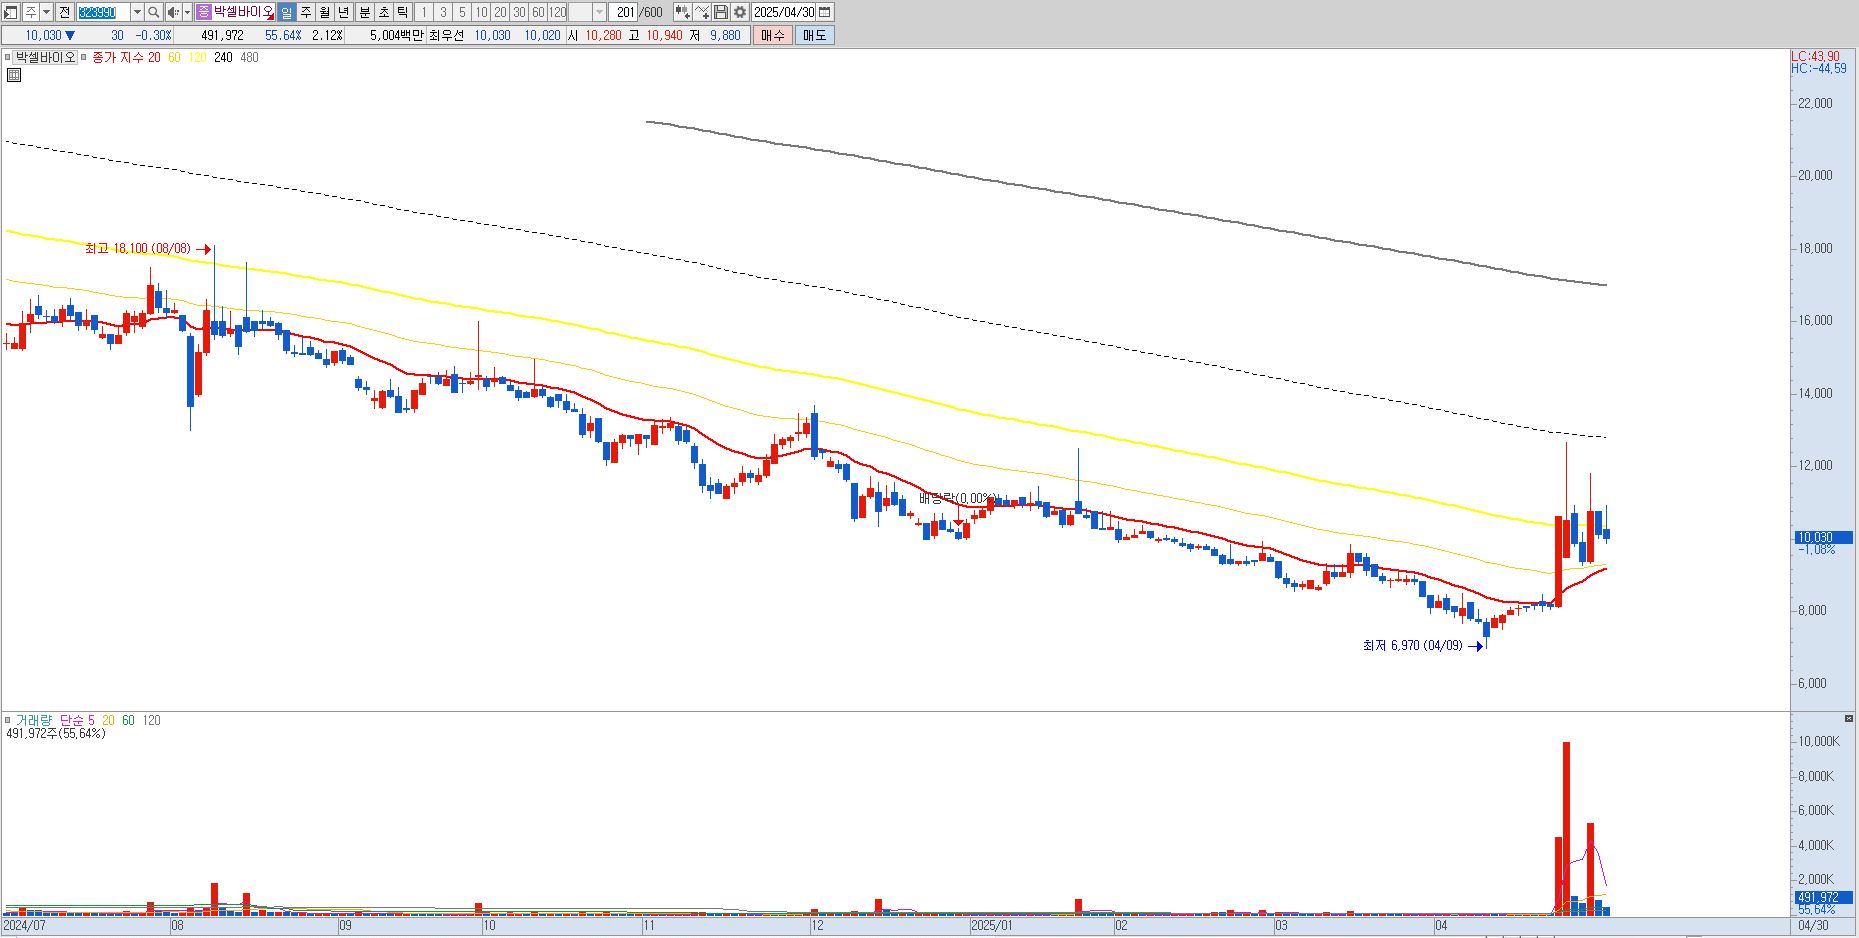Click the 전 button beside stock code
This screenshot has width=1859, height=938.
tap(65, 12)
